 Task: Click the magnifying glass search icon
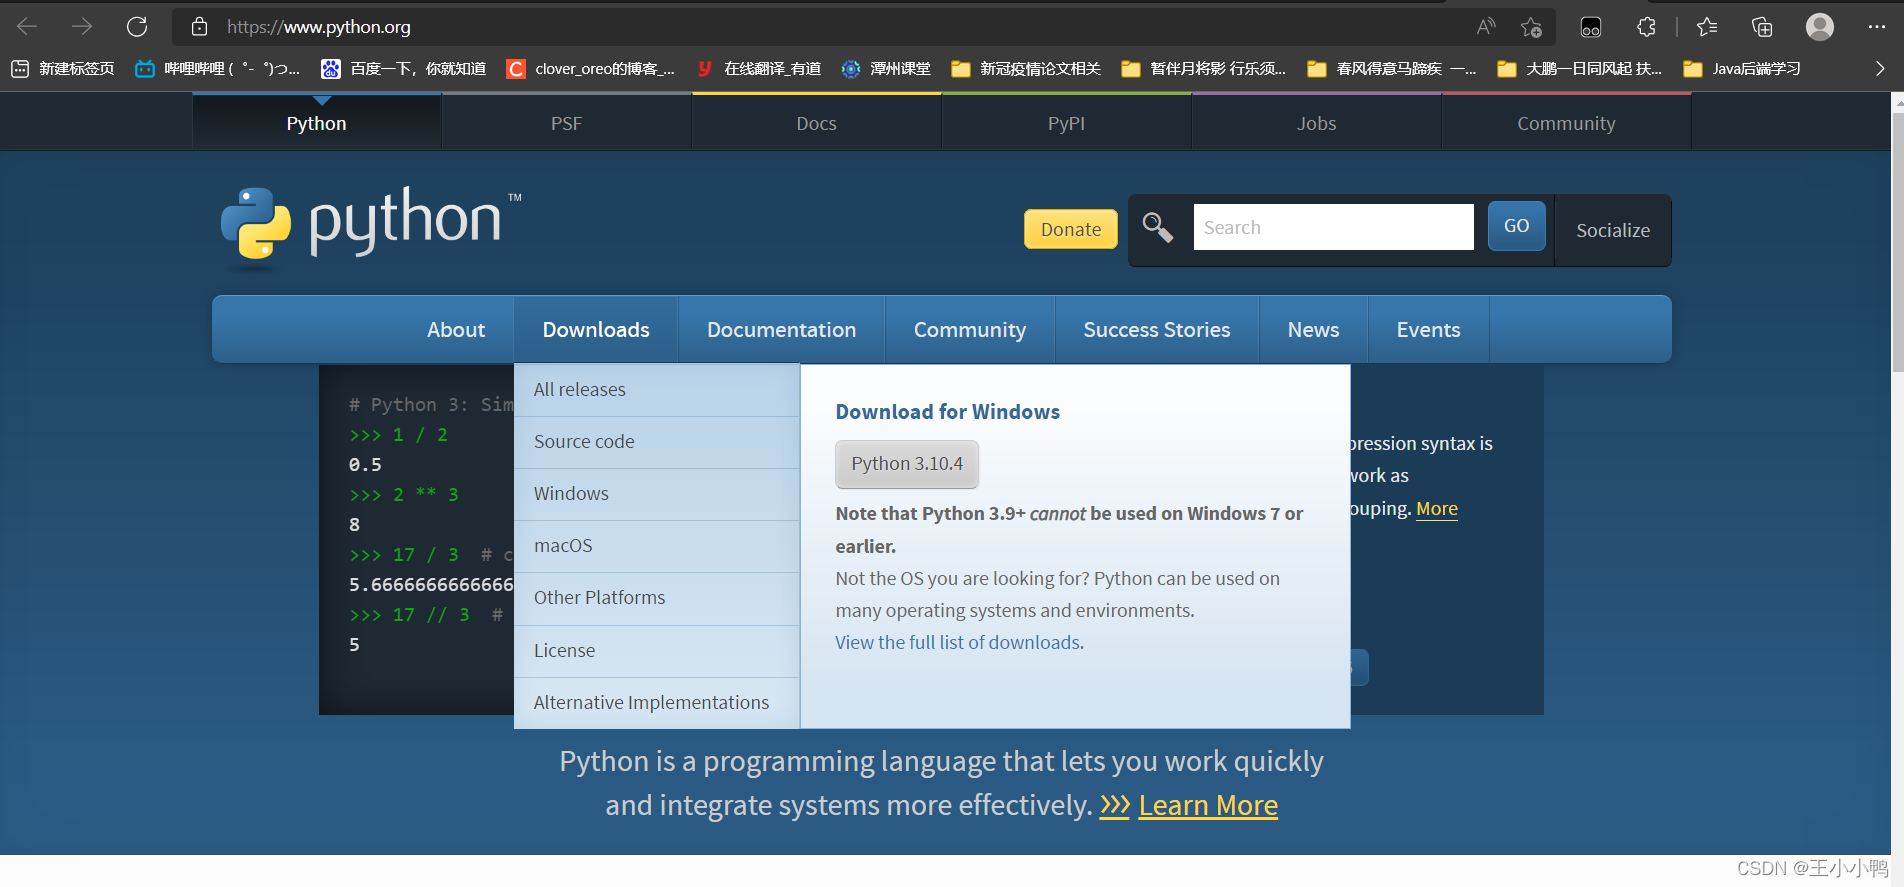coord(1158,228)
